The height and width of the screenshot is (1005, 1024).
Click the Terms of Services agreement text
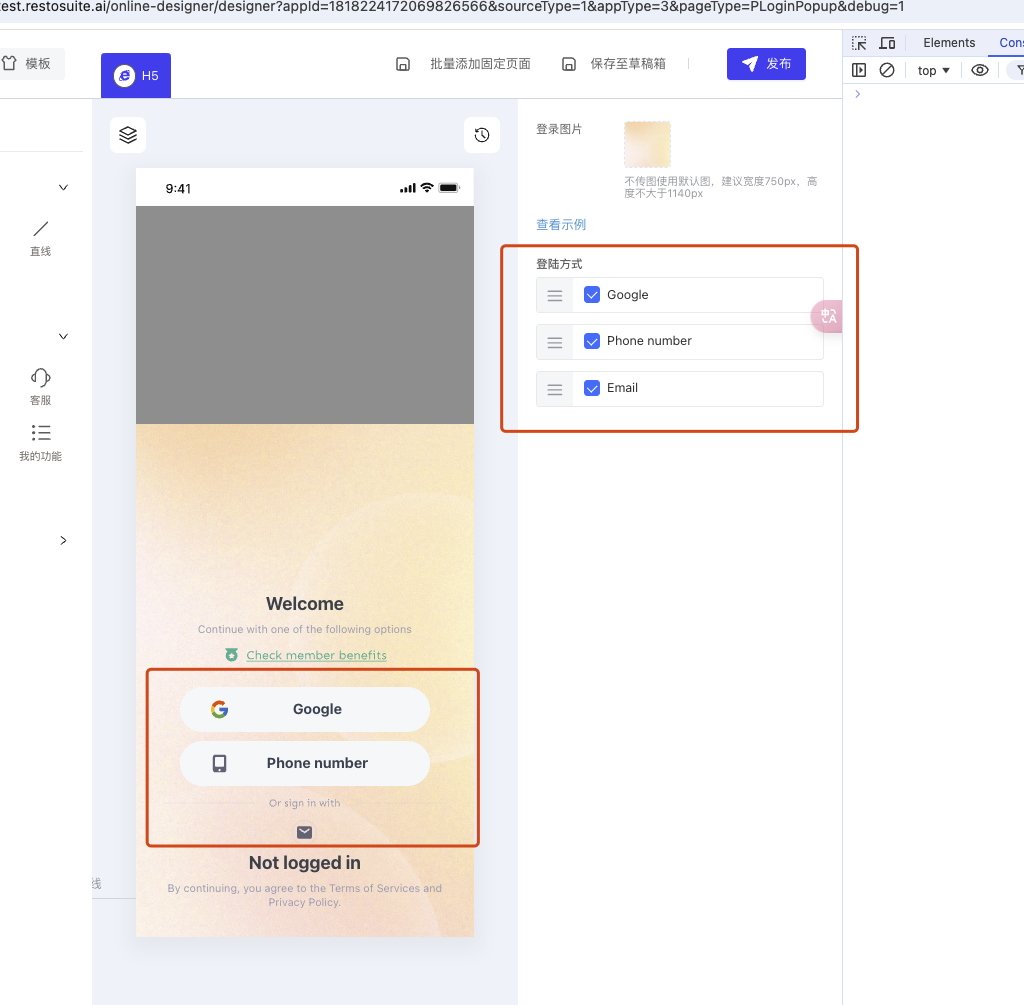305,895
